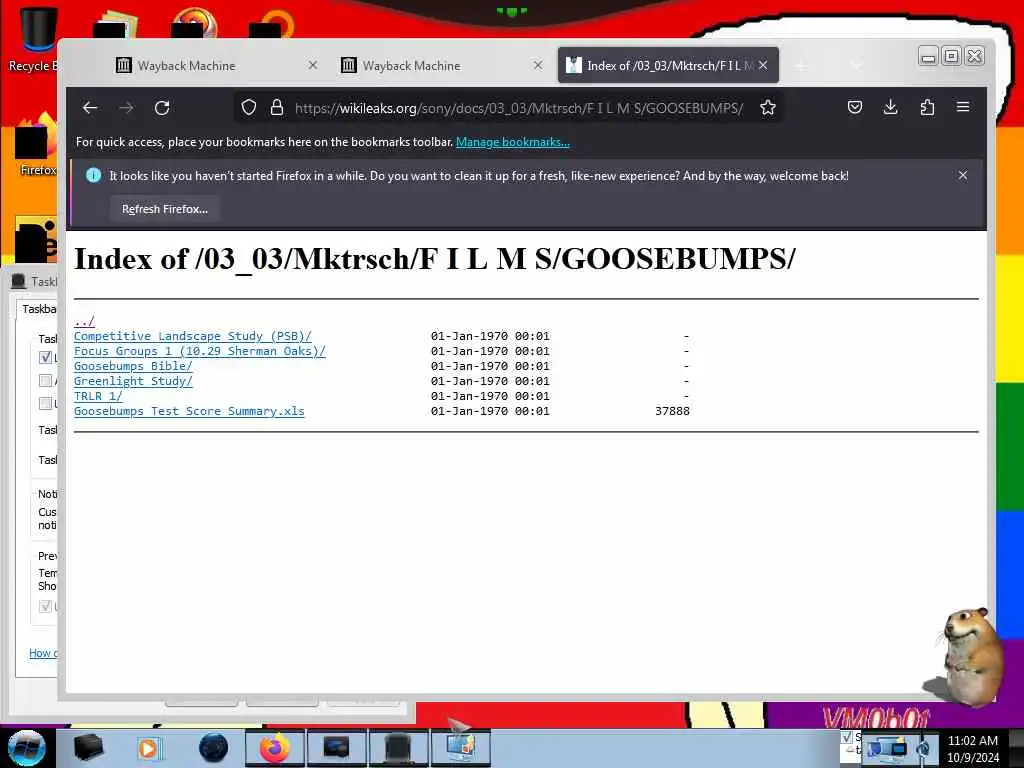The height and width of the screenshot is (768, 1024).
Task: Dismiss the Firefox refresh notification bar
Action: (963, 175)
